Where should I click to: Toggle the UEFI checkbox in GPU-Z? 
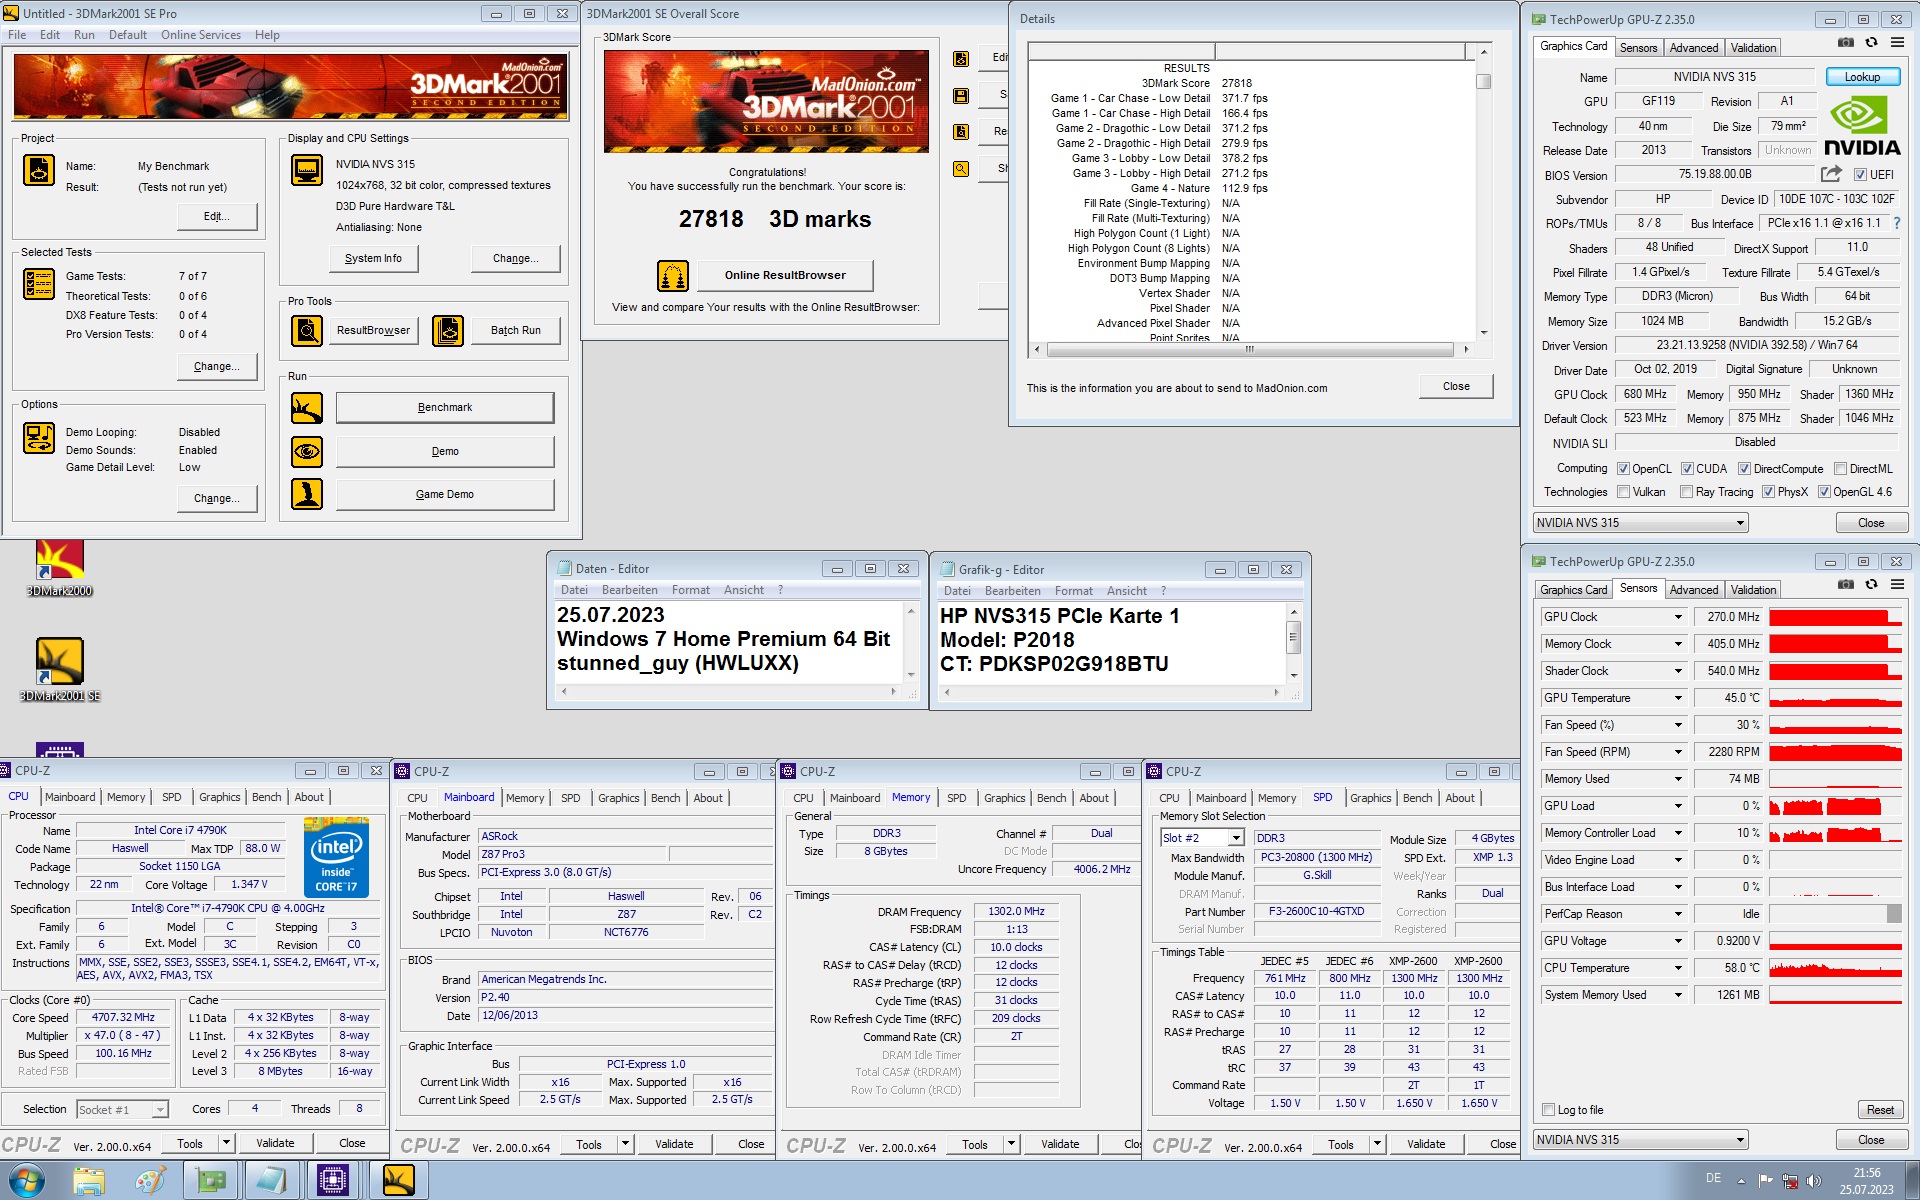click(1860, 175)
